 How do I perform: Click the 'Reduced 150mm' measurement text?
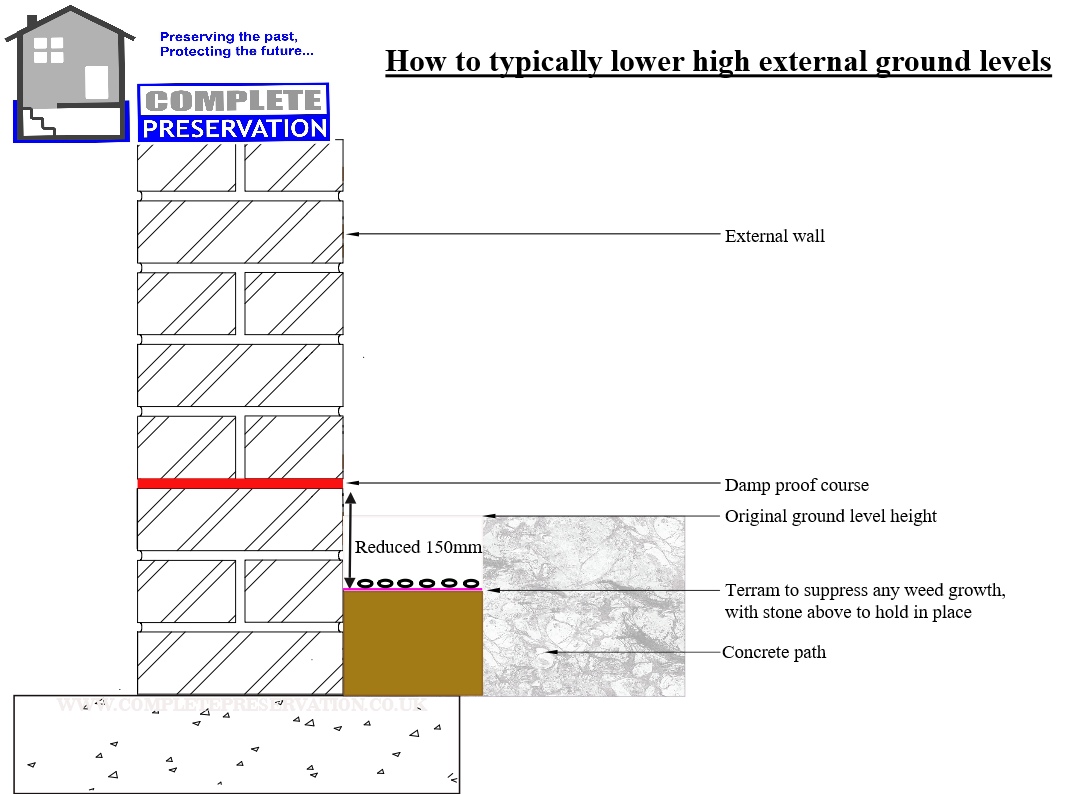tap(417, 547)
